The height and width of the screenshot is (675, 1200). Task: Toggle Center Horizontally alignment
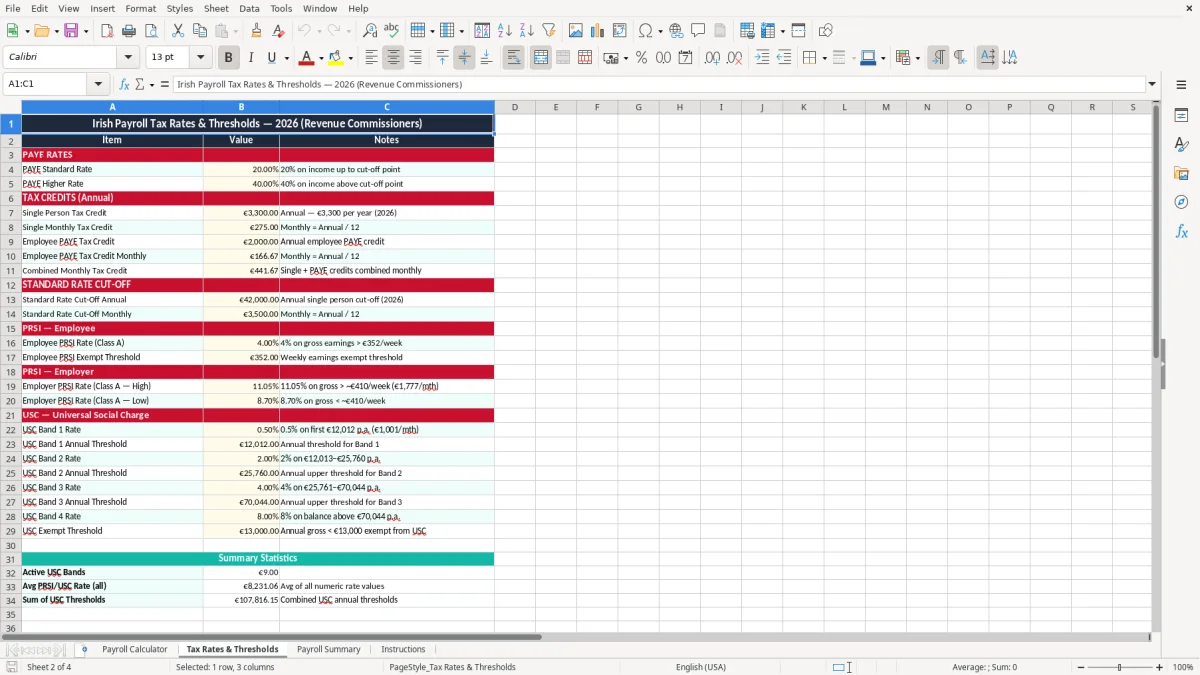coord(393,58)
